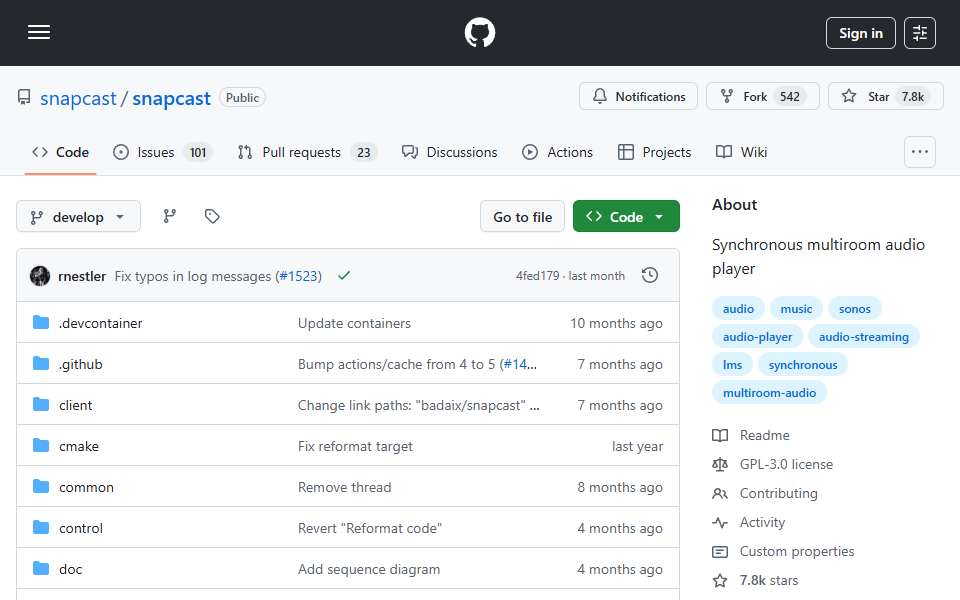Screen dimensions: 960x600
Task: Open the cmake folder
Action: point(78,446)
